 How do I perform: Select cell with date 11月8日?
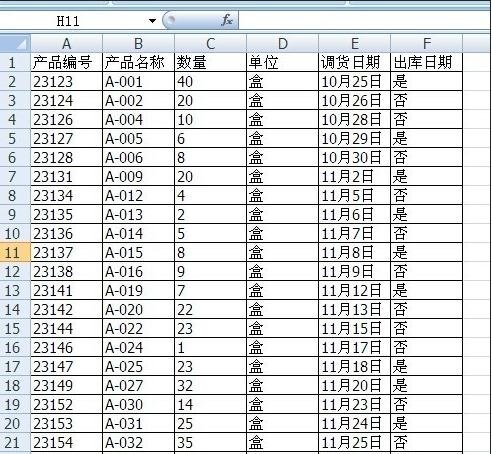(x=355, y=252)
